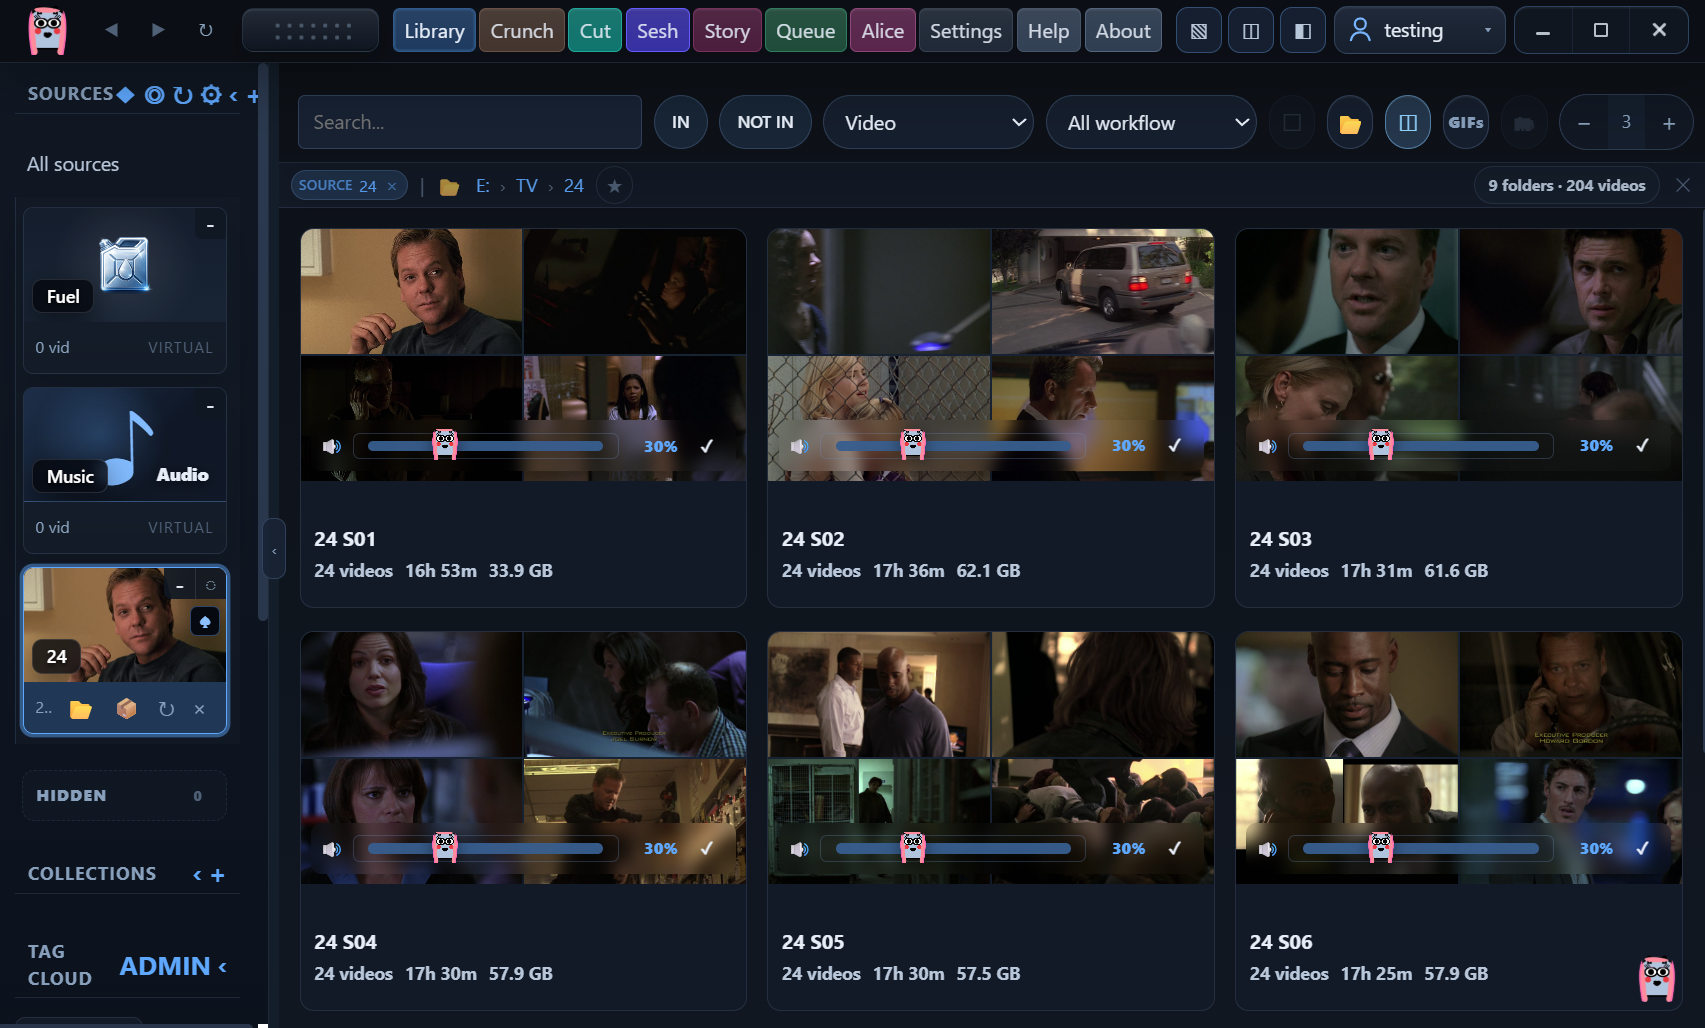The height and width of the screenshot is (1028, 1705).
Task: Click the two-column layout icon in title bar
Action: point(1250,31)
